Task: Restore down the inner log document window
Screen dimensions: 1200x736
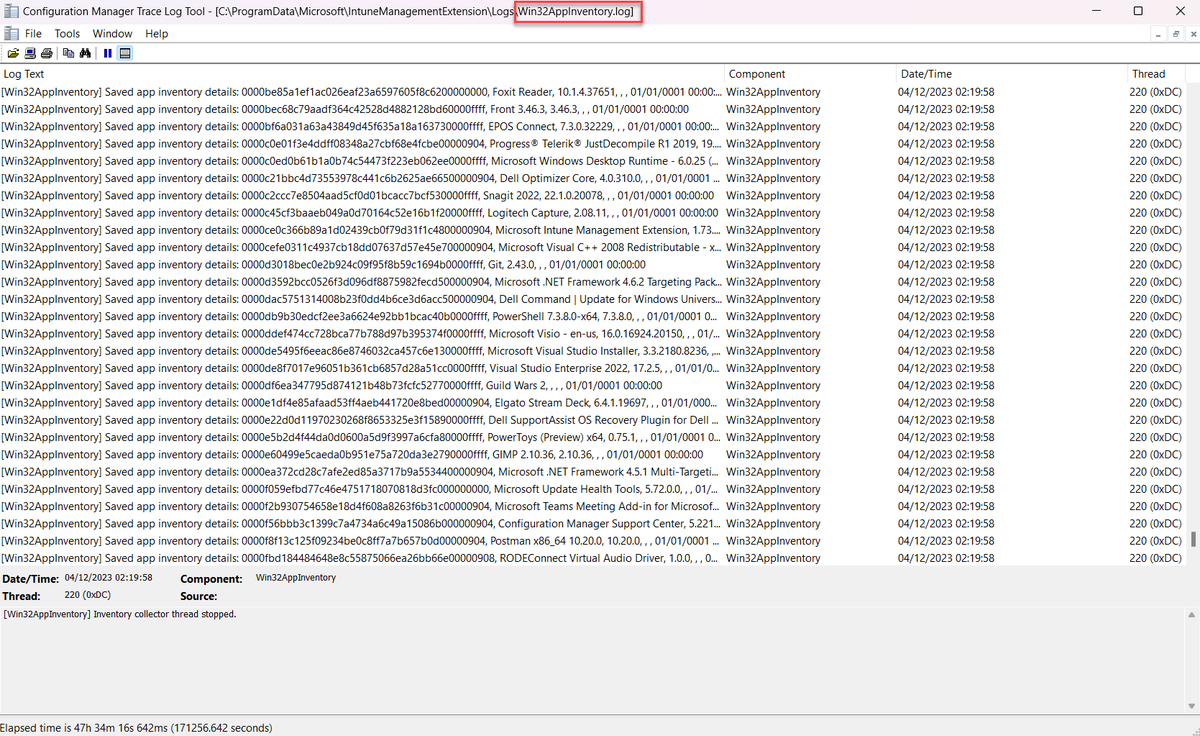Action: 1175,33
